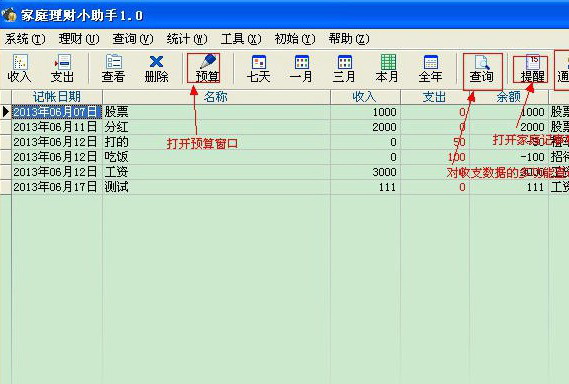Show the 一月 one-month records icon

[301, 69]
